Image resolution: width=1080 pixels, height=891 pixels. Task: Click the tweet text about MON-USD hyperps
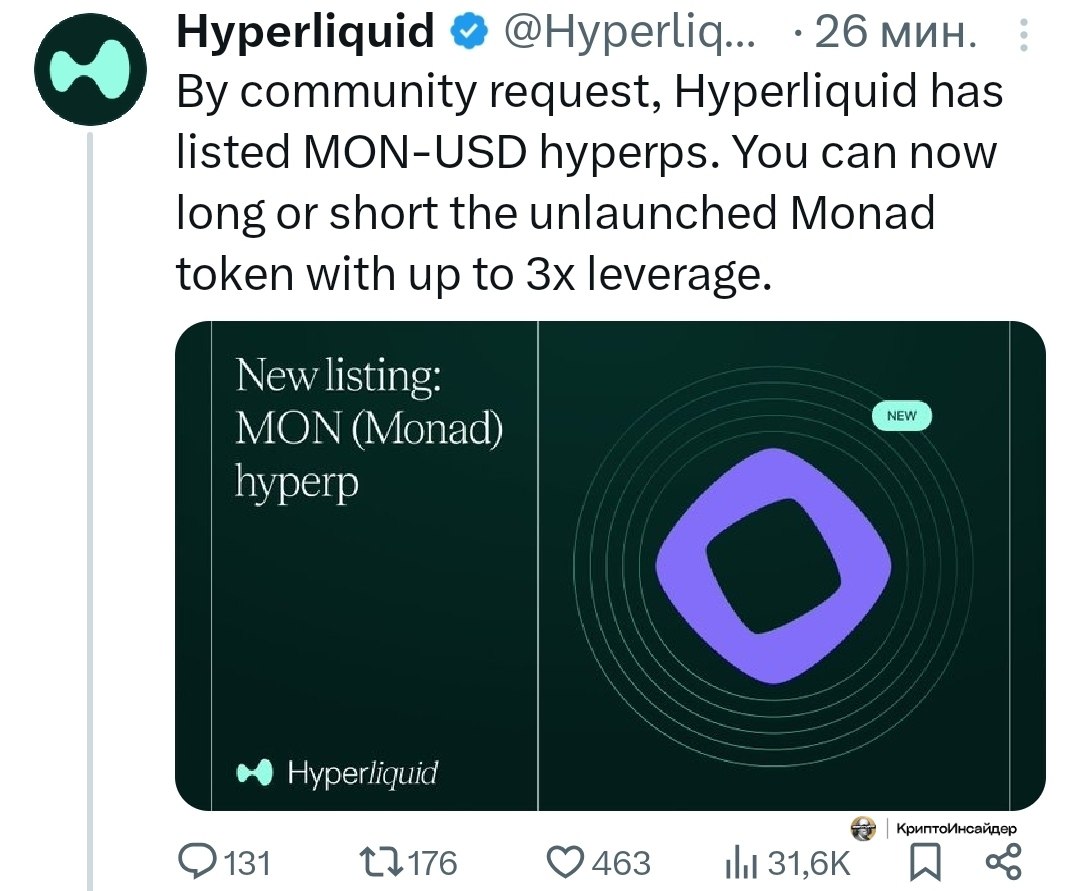[x=588, y=182]
